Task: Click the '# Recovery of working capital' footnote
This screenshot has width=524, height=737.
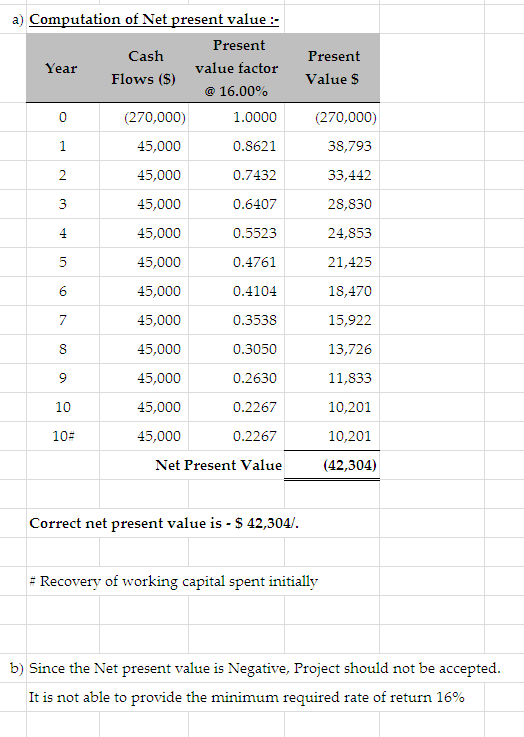Action: (x=173, y=581)
